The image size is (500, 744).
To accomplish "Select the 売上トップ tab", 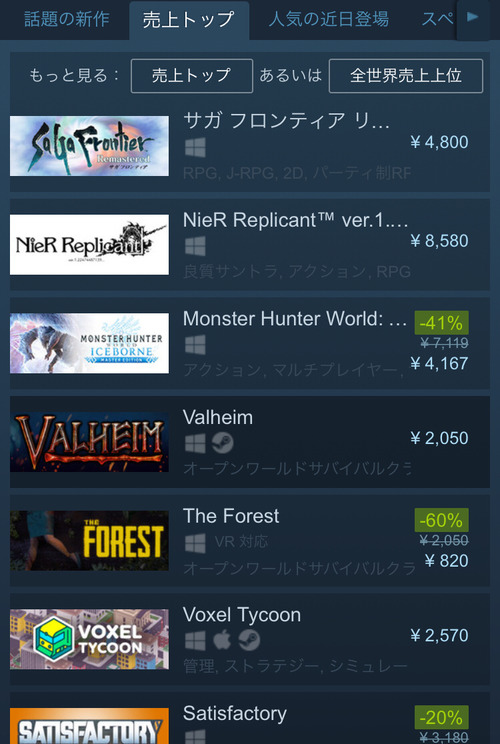I will [189, 20].
